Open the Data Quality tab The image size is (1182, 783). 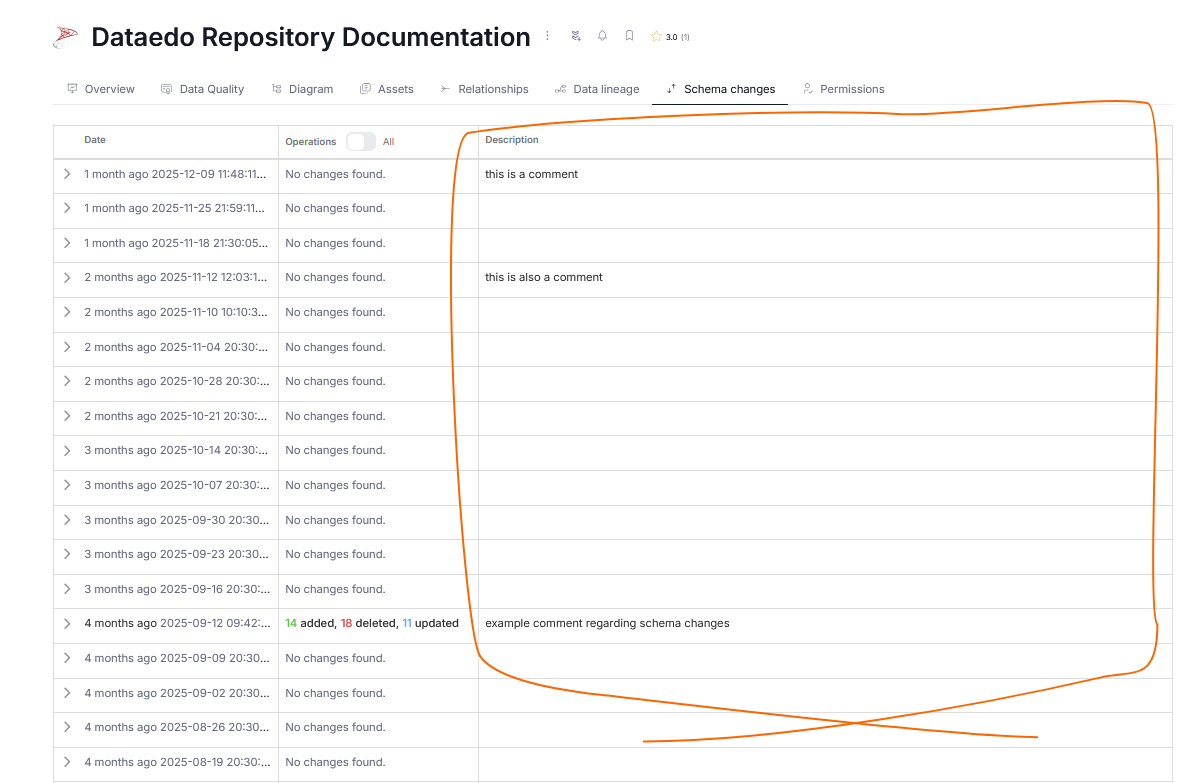[x=202, y=89]
